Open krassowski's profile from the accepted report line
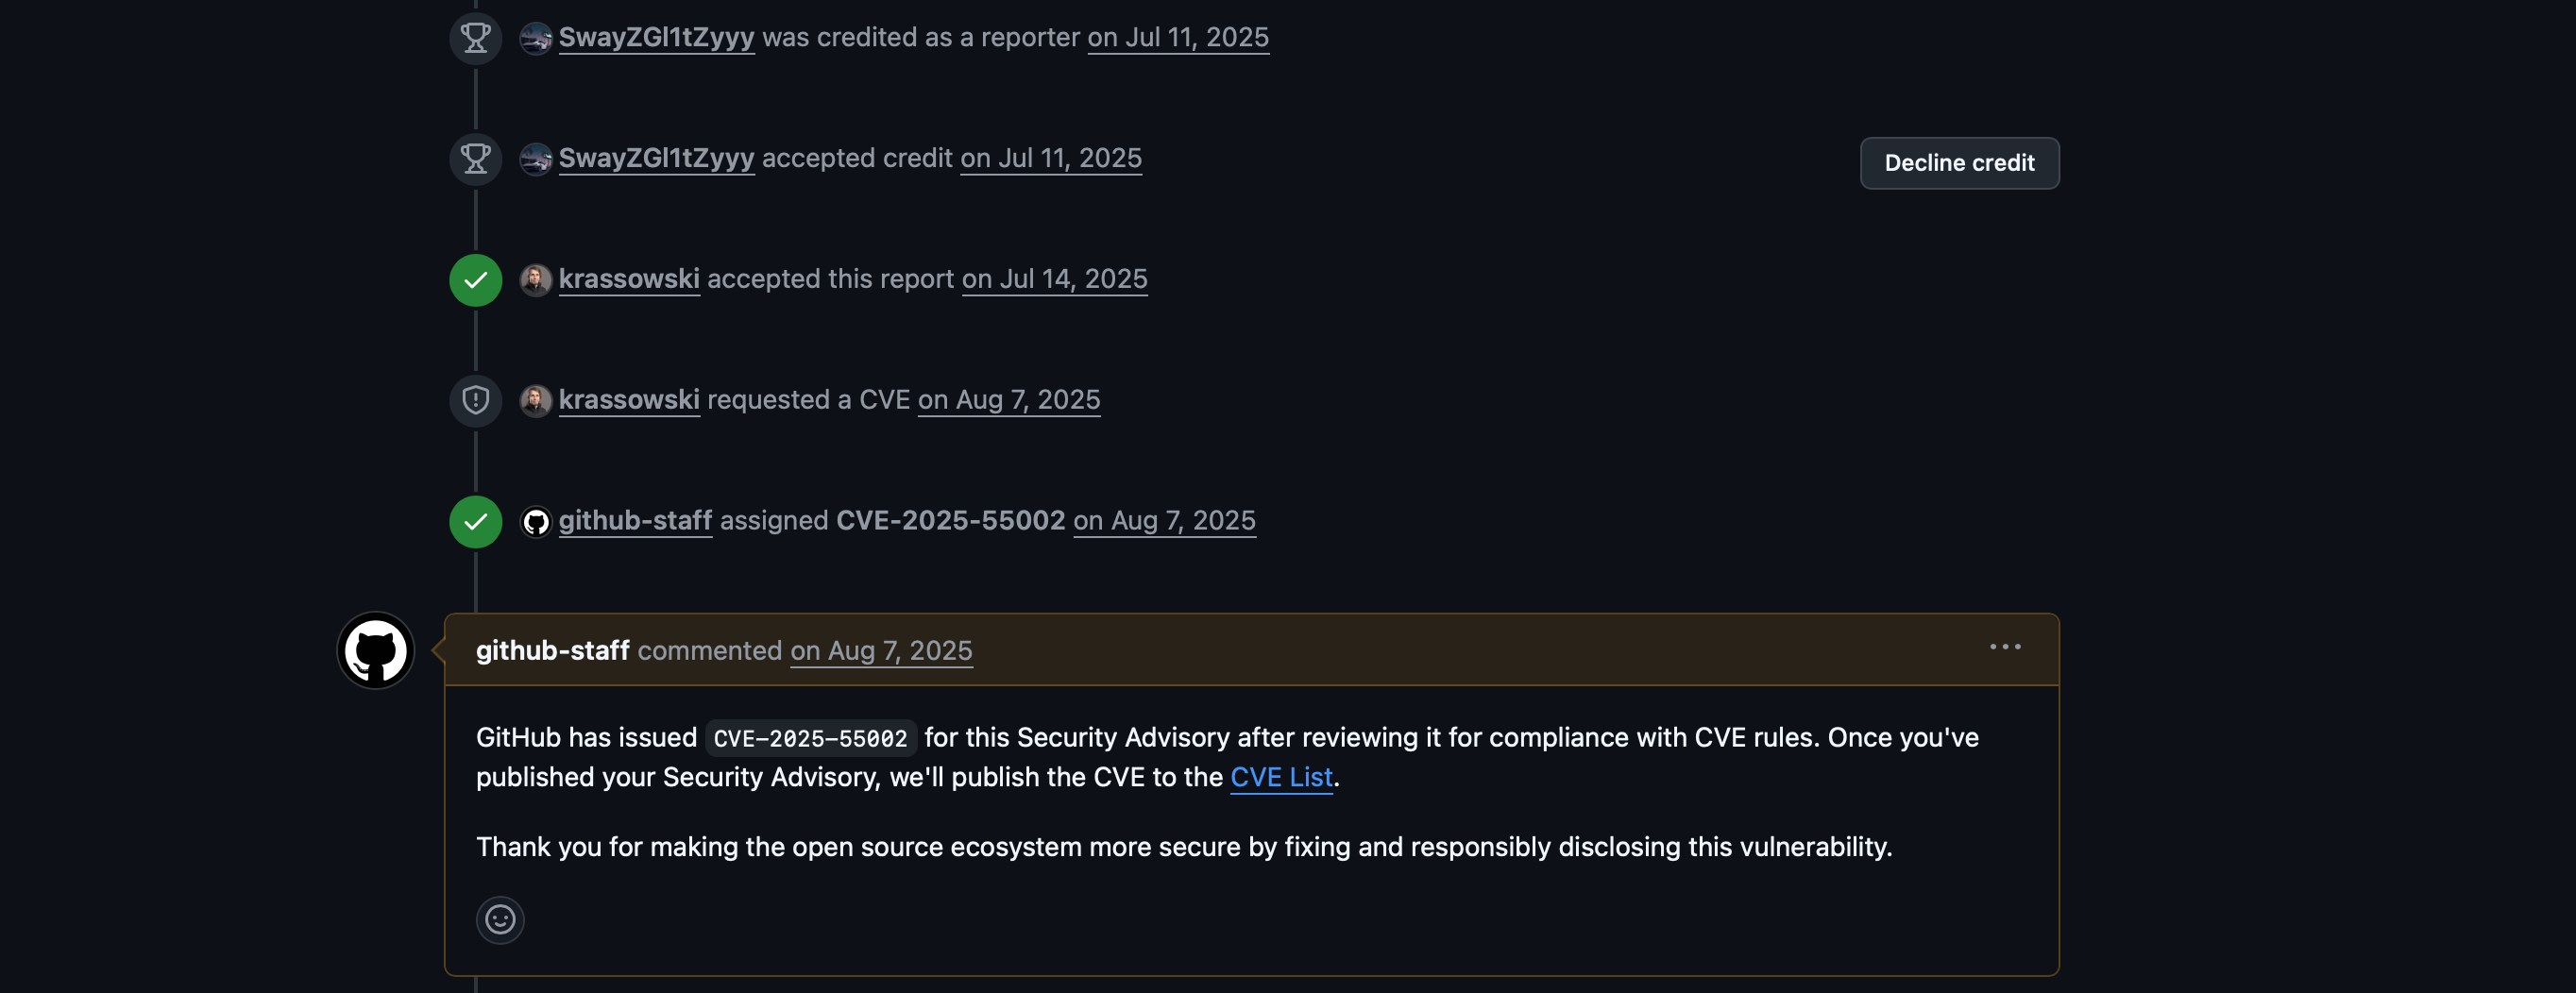 coord(629,279)
